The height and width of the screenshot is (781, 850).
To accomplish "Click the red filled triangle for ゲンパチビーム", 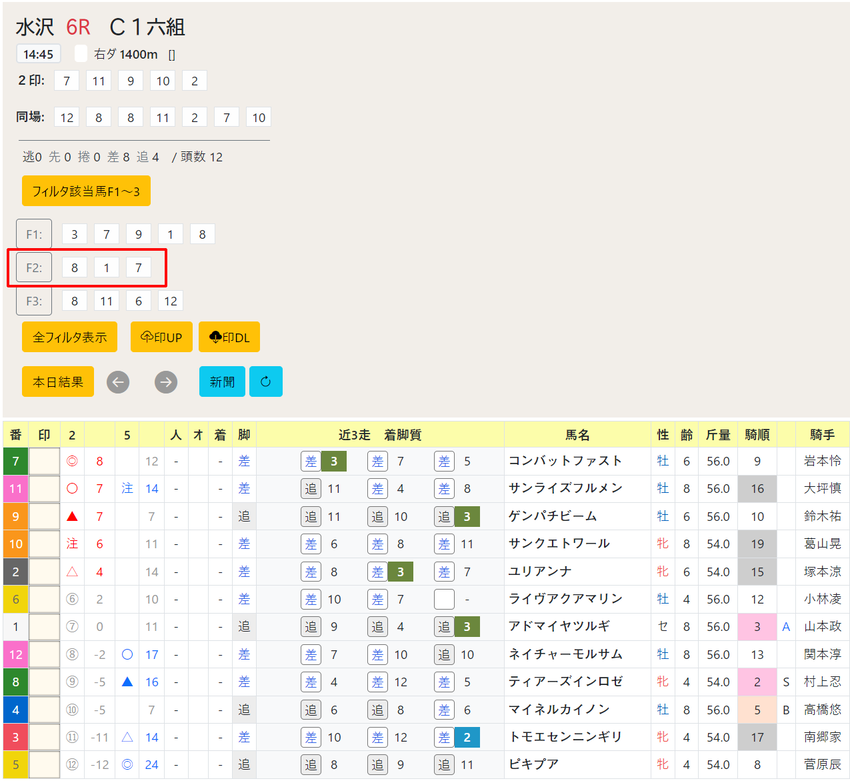I will [72, 517].
